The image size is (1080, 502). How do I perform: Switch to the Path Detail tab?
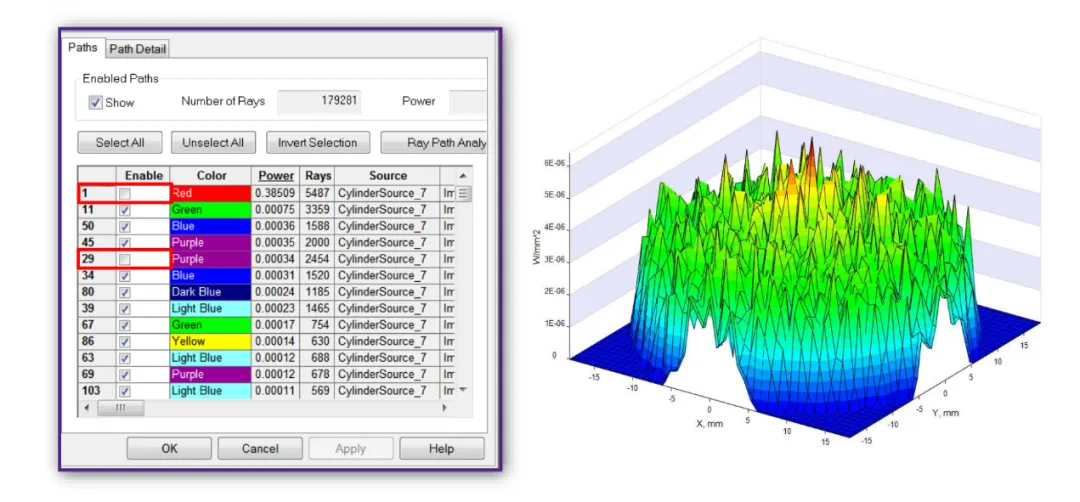click(x=138, y=49)
